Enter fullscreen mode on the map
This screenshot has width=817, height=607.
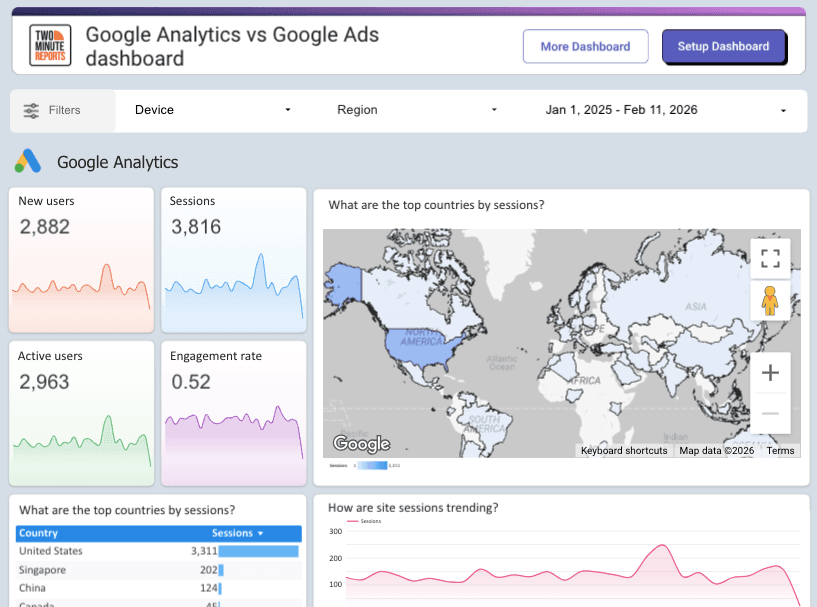click(x=770, y=258)
